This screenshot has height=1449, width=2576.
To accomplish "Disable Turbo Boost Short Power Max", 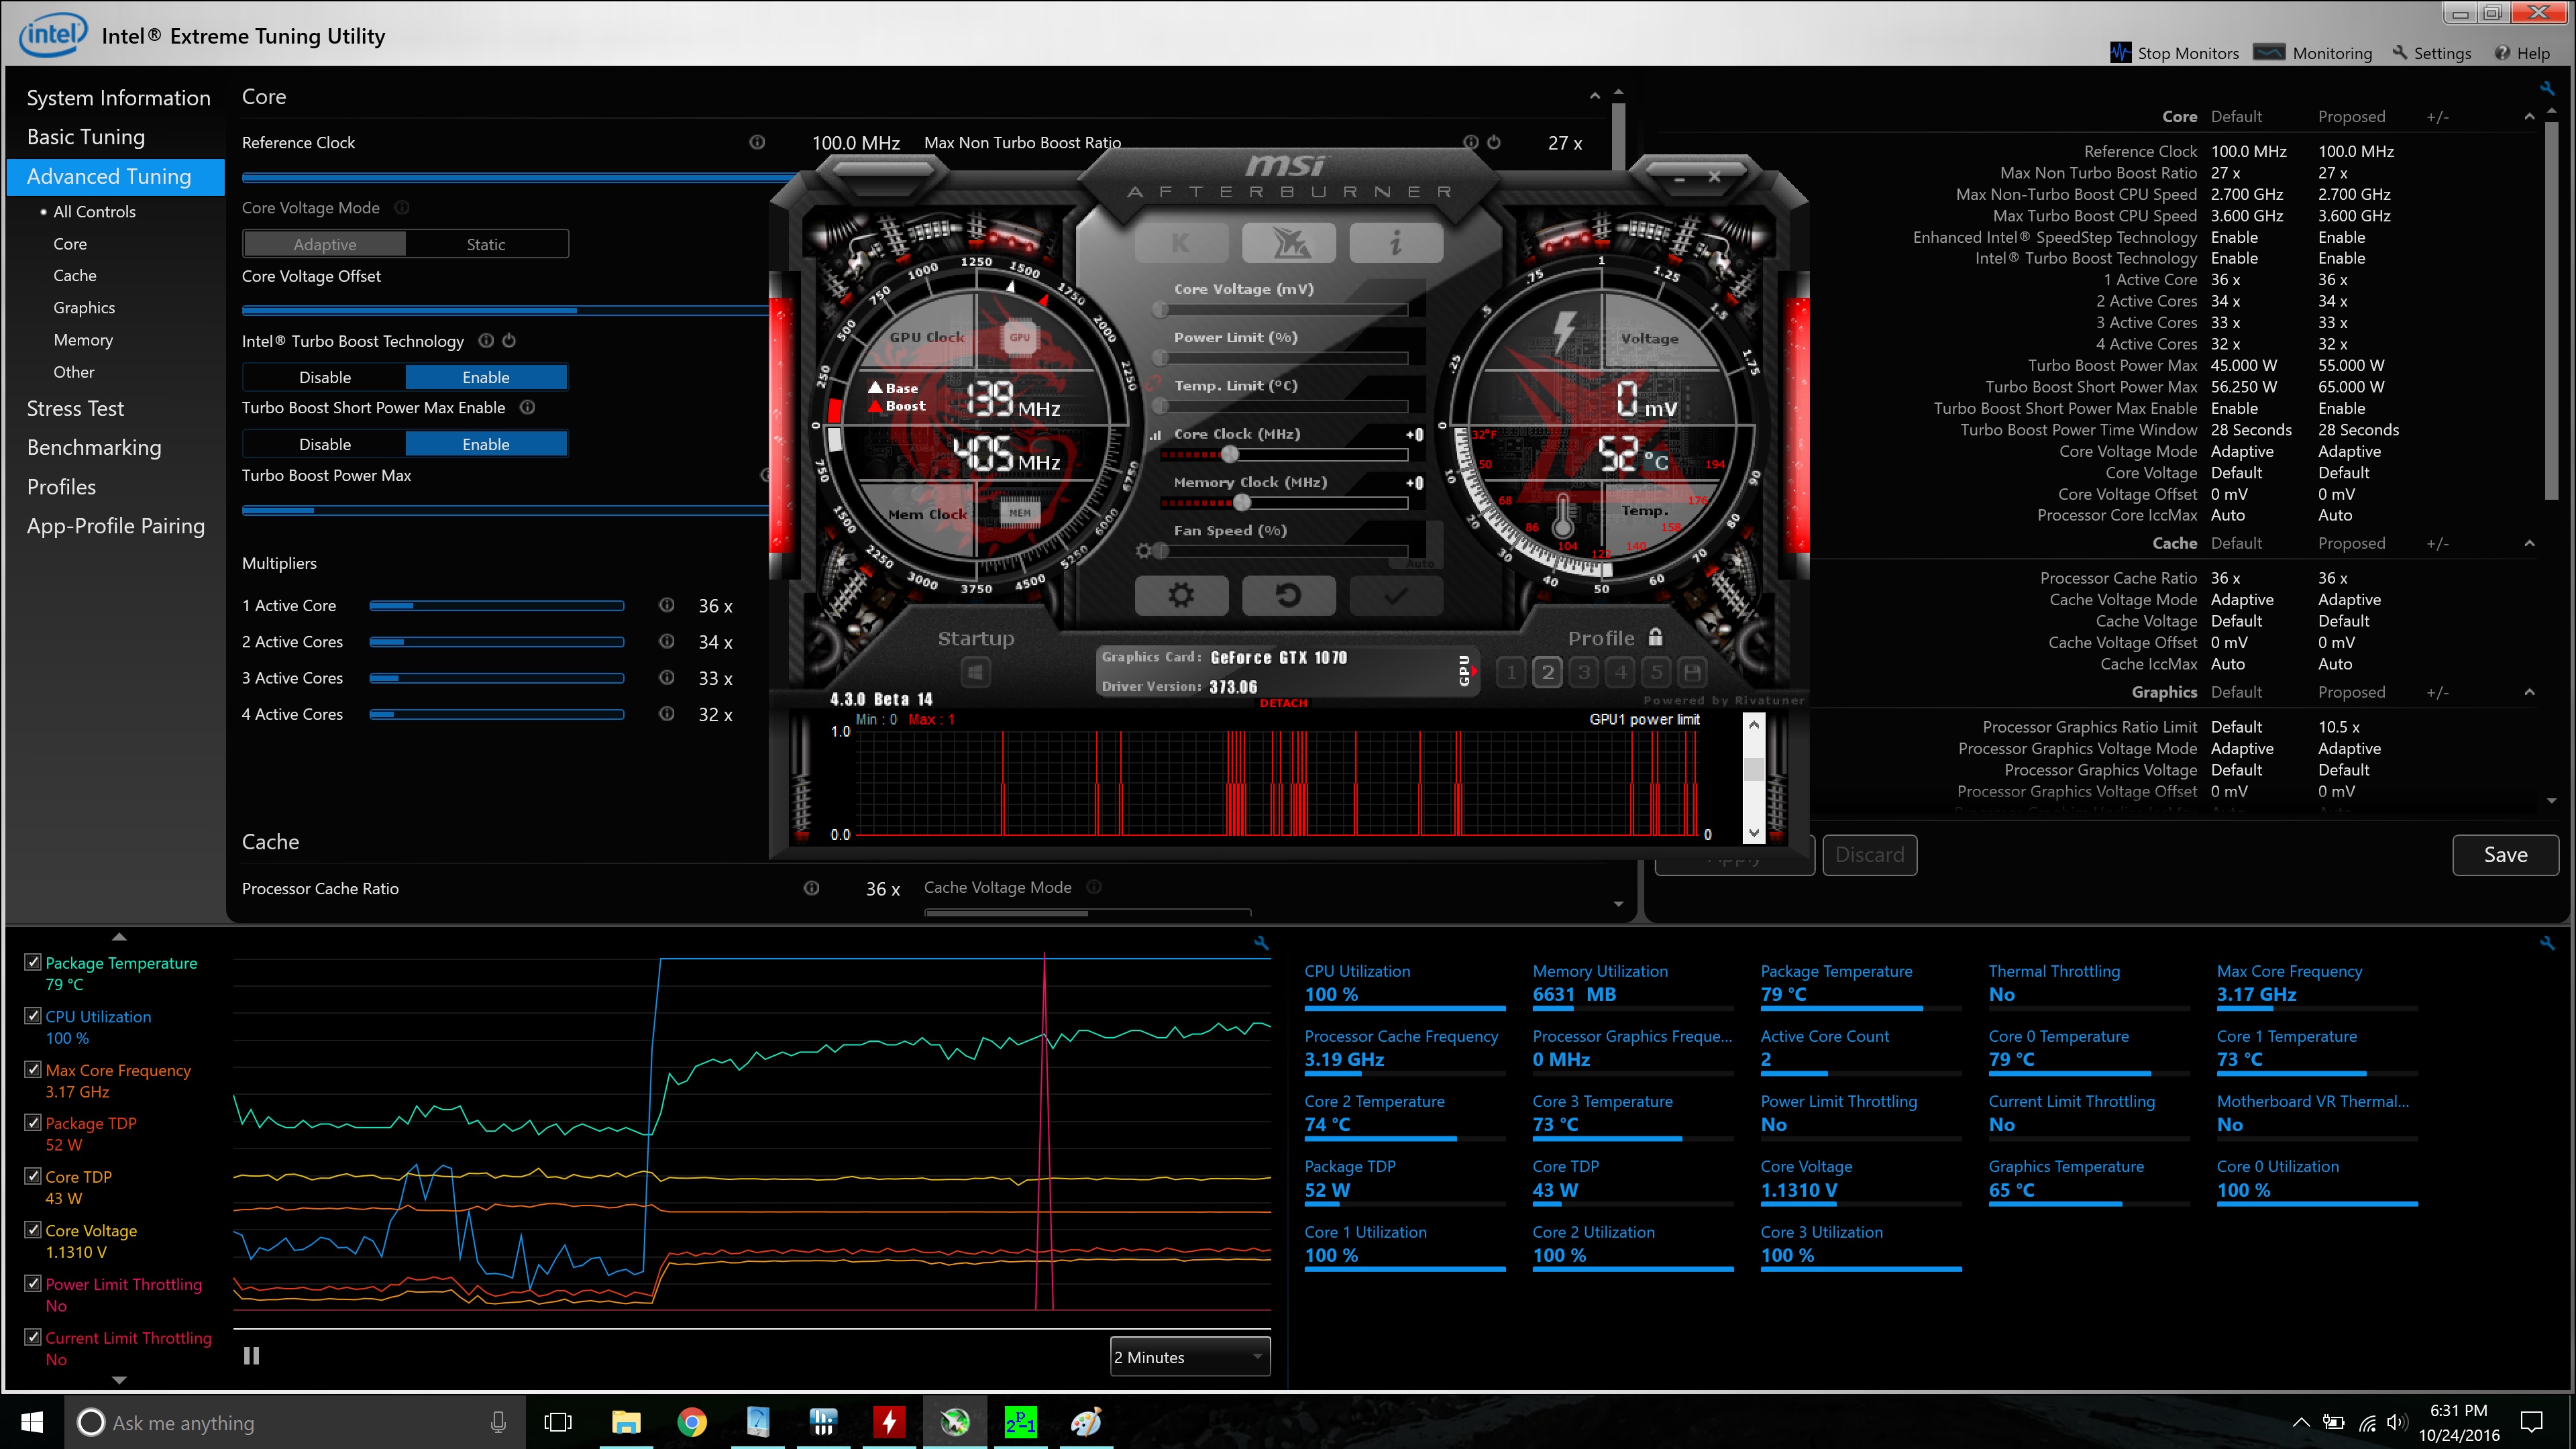I will (325, 444).
